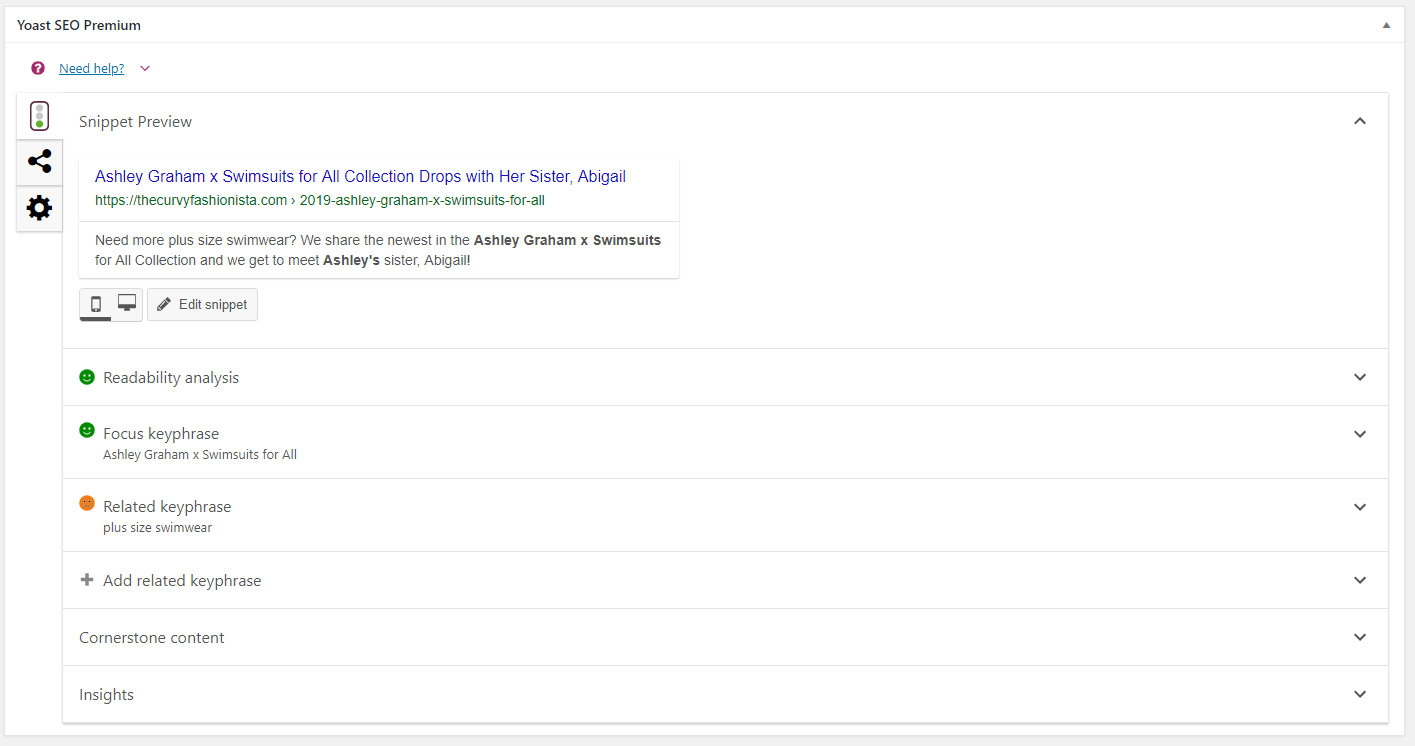Screen dimensions: 1415x746
Task: Open the Insights section heading
Action: point(106,695)
